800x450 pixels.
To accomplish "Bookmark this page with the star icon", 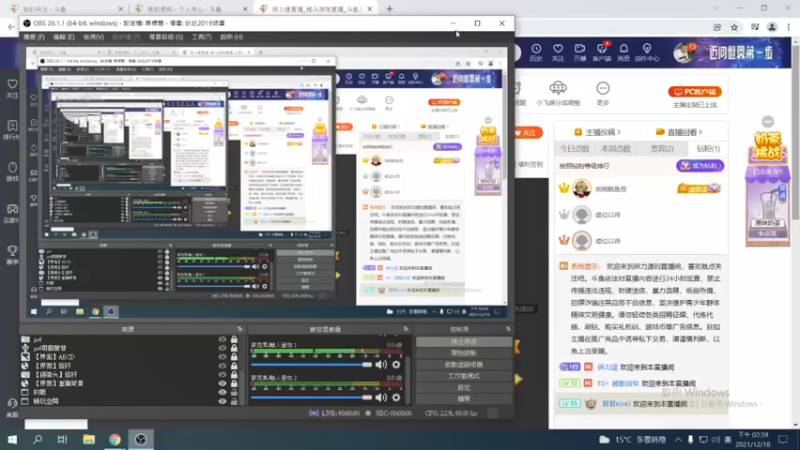I will coord(734,27).
